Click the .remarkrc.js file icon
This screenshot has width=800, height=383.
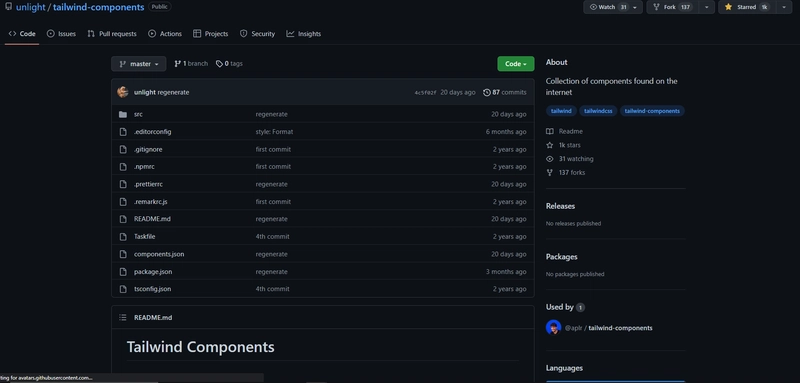pyautogui.click(x=122, y=201)
